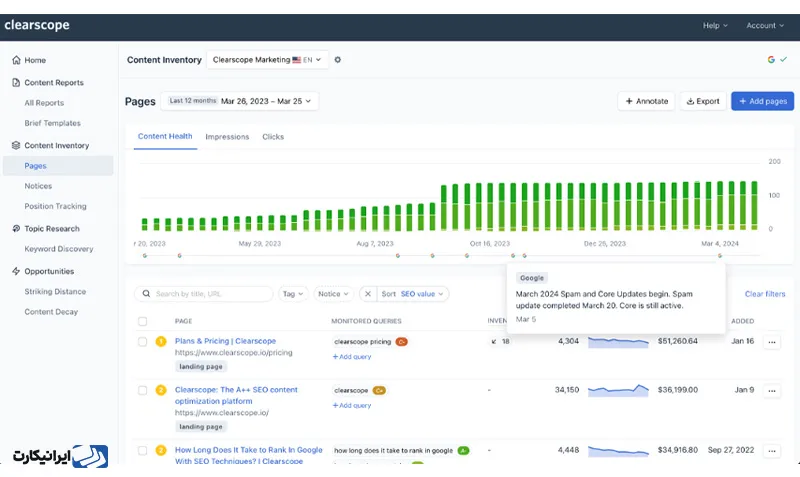This screenshot has width=800, height=477.
Task: Switch to the Content Health tab
Action: (x=165, y=137)
